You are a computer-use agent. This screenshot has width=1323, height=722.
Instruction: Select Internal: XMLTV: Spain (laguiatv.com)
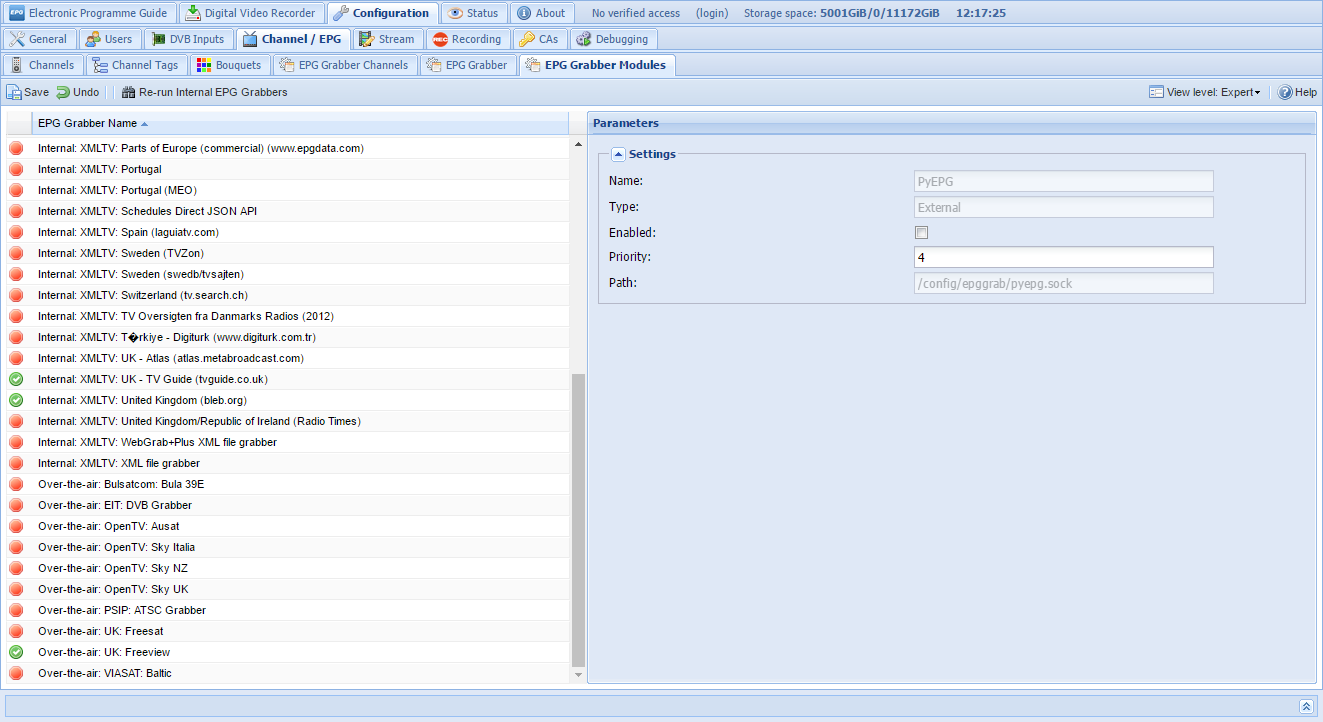[x=288, y=232]
